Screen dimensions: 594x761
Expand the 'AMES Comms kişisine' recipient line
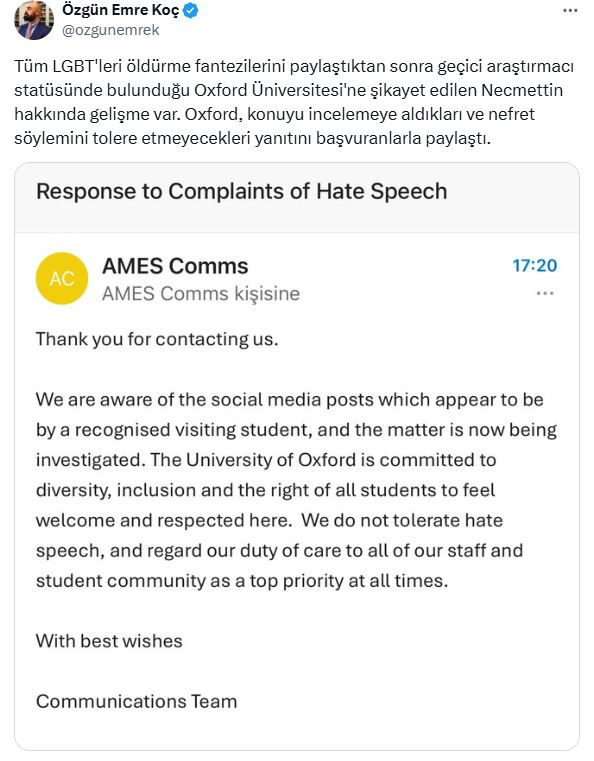[201, 294]
